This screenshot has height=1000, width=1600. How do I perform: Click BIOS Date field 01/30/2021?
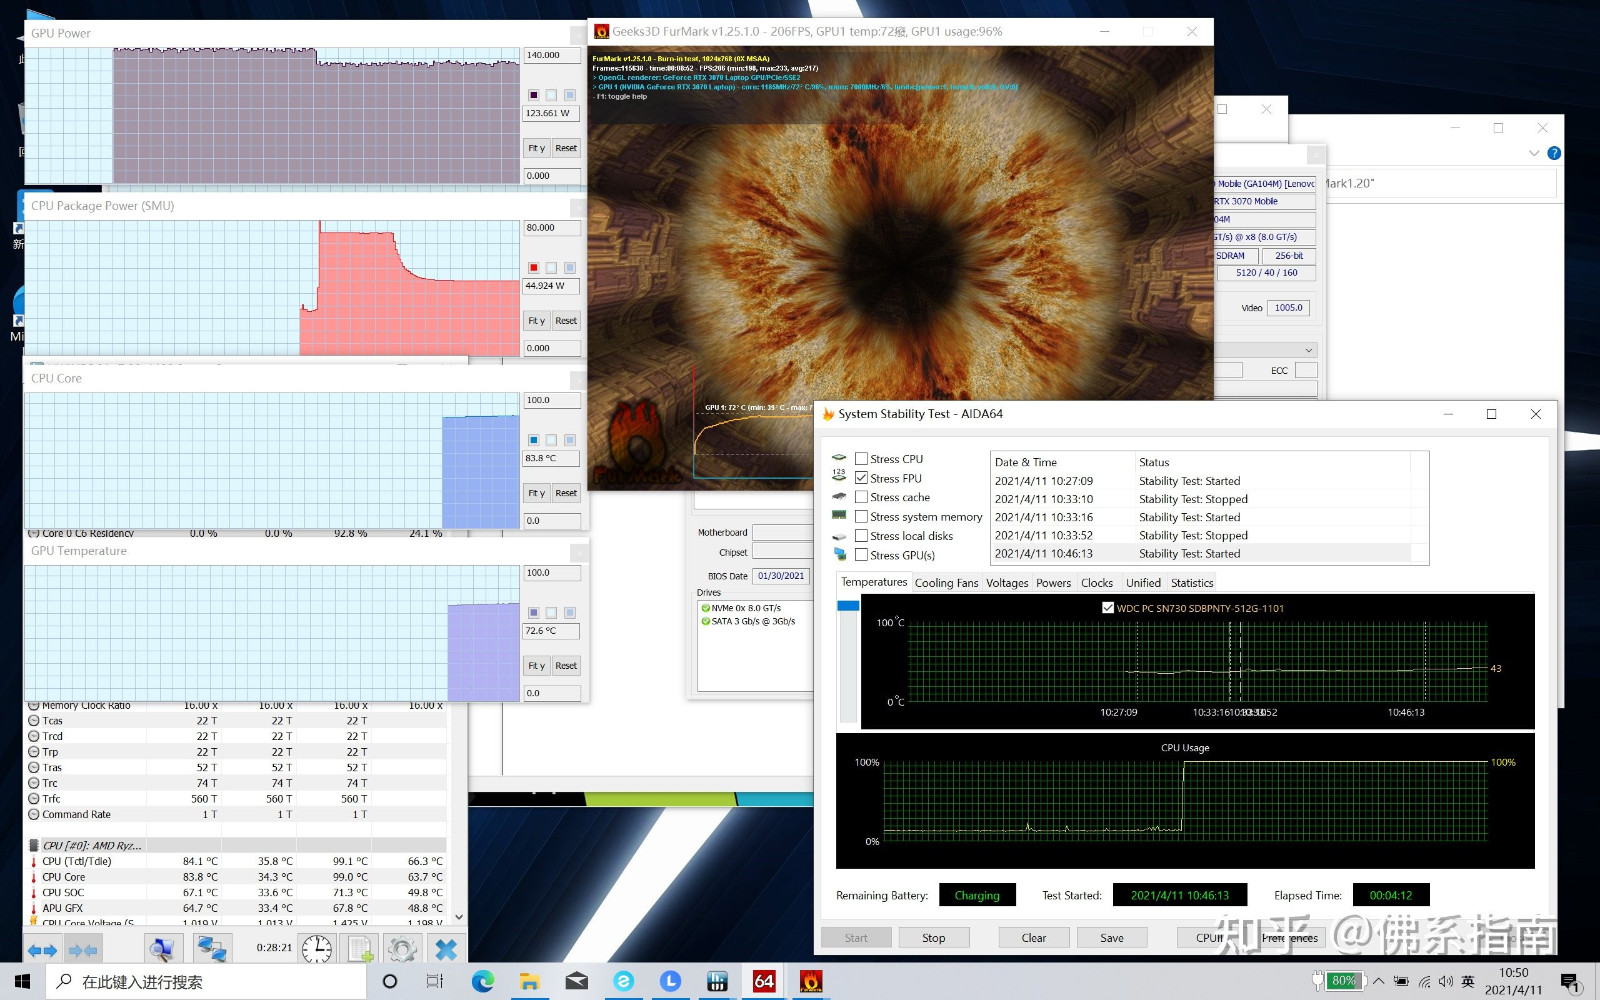point(781,576)
